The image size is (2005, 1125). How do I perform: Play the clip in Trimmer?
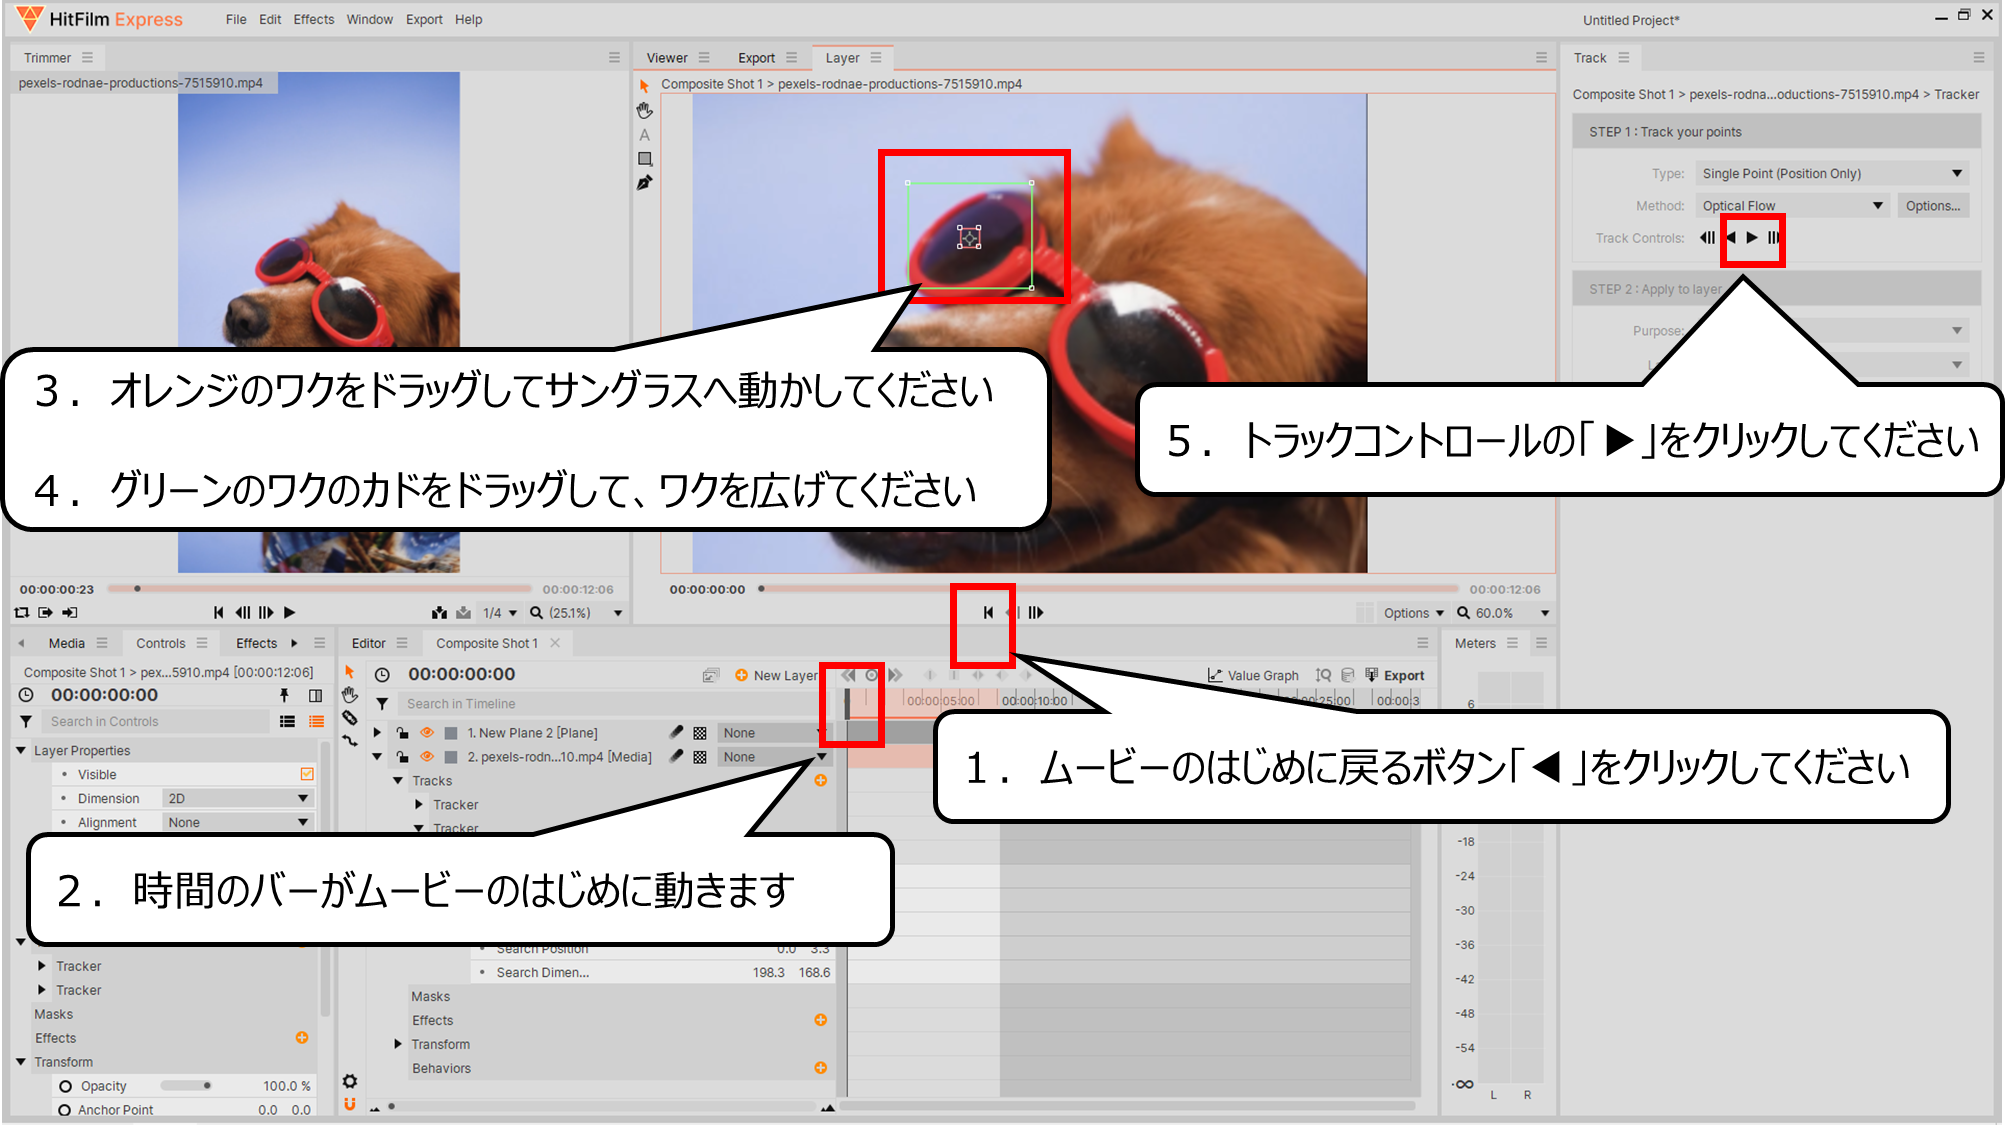tap(290, 612)
